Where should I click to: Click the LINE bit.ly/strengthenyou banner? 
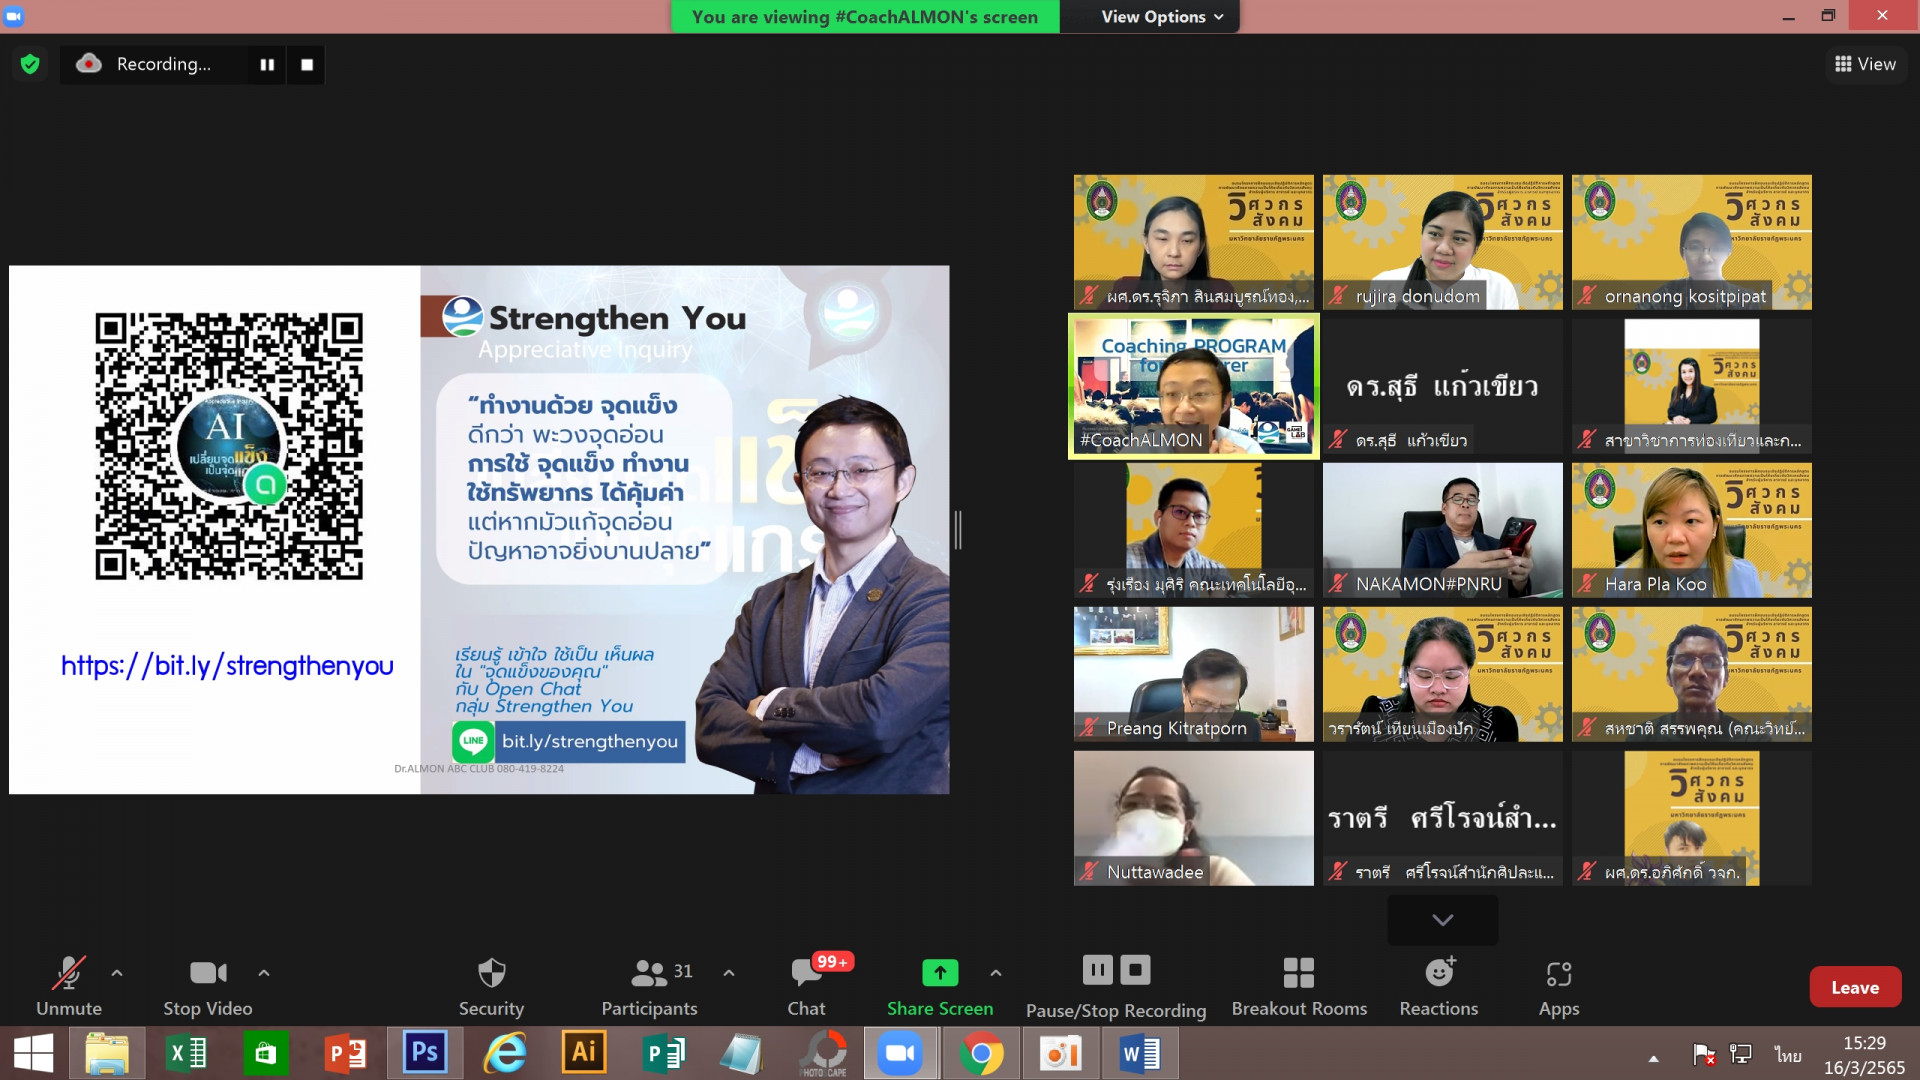pos(568,741)
